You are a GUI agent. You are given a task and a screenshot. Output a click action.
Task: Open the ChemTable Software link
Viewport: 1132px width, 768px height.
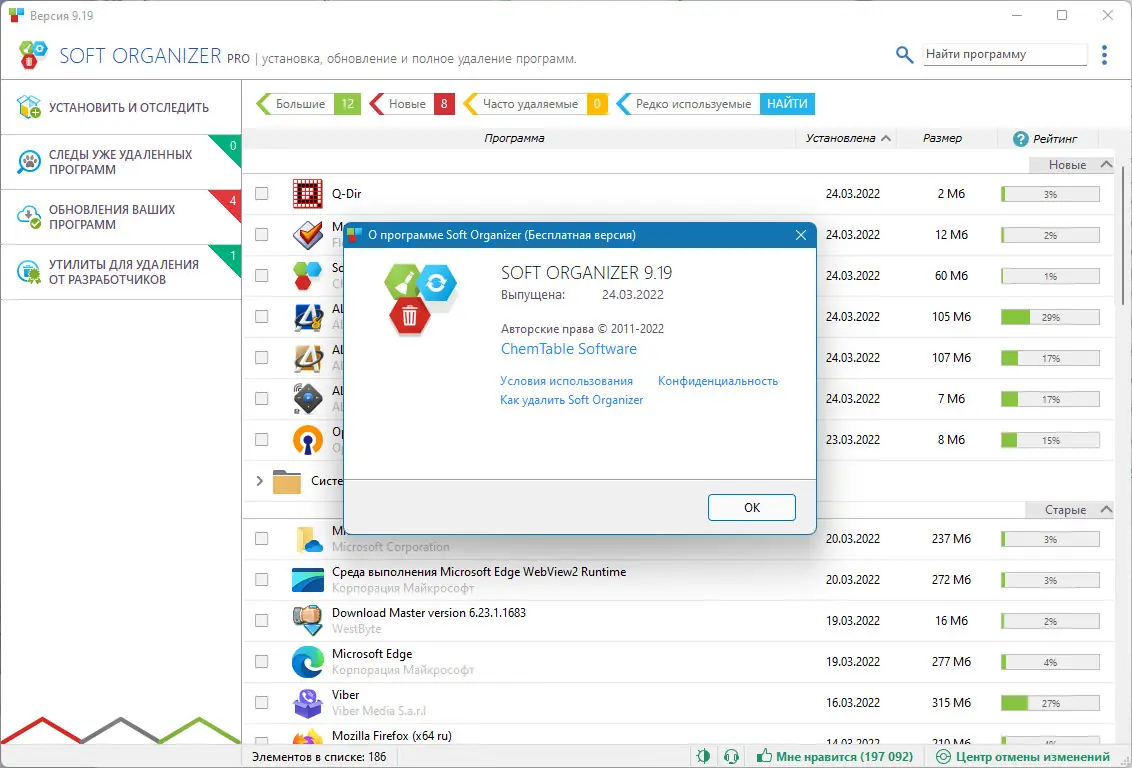click(x=569, y=349)
